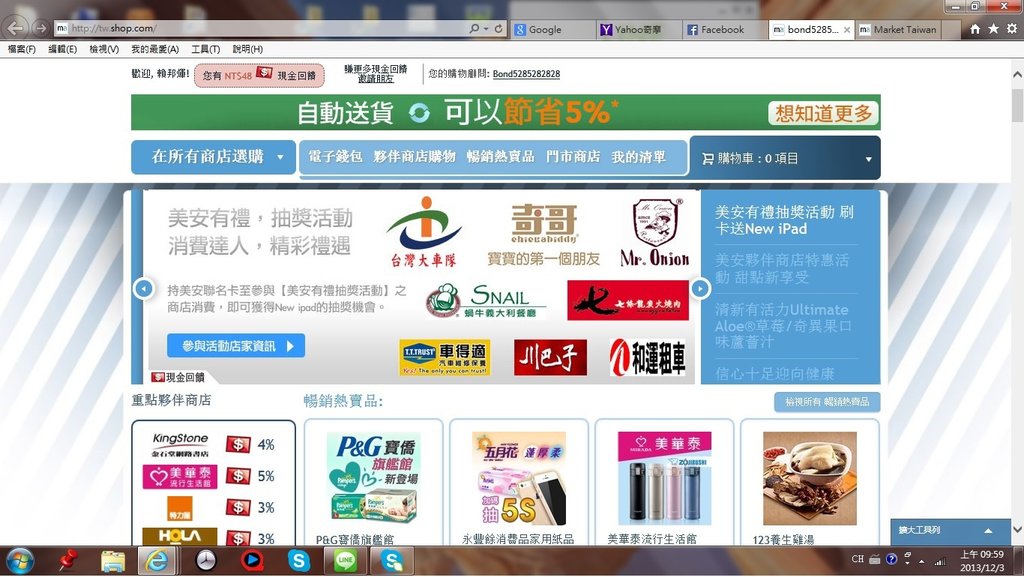Open the 門市商店 navigation item
This screenshot has width=1024, height=577.
click(x=573, y=157)
